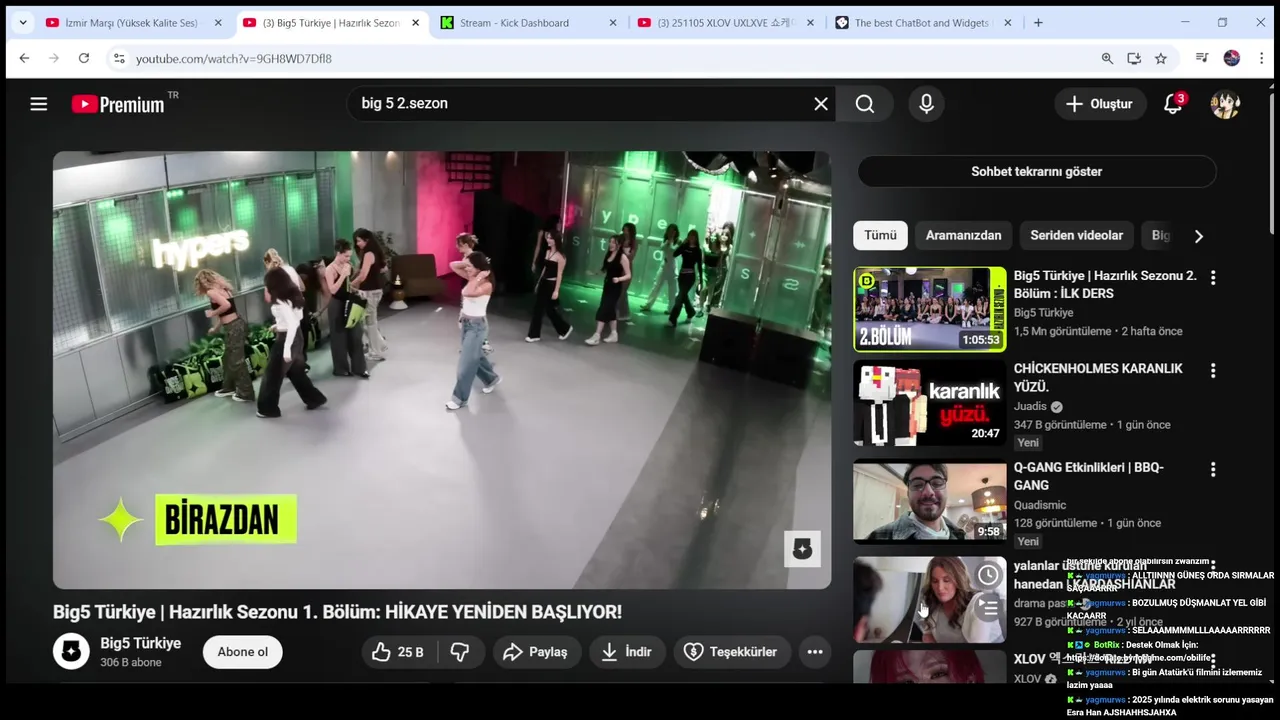Open the YouTube guide hamburger menu
Image resolution: width=1280 pixels, height=720 pixels.
pos(39,104)
